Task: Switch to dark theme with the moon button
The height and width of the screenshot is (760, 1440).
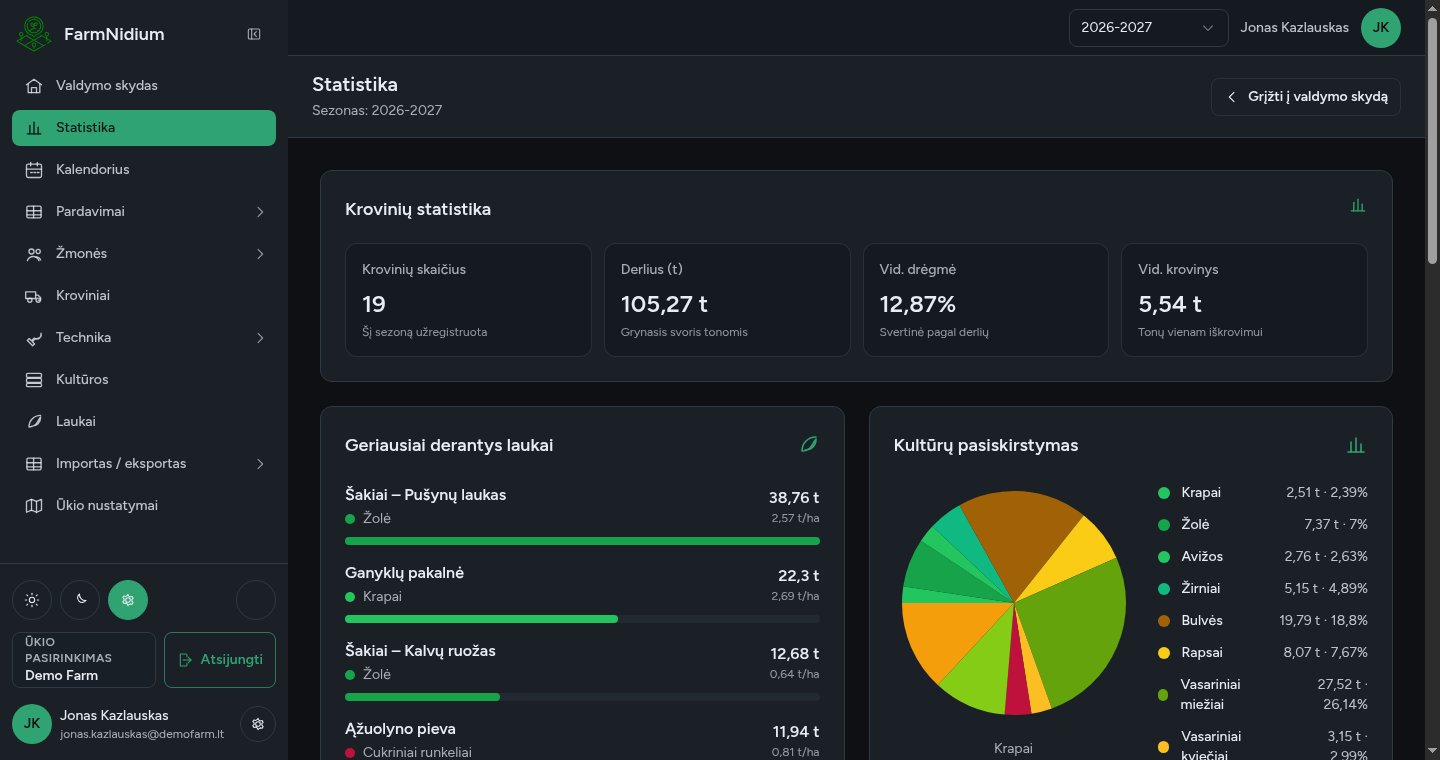Action: pos(80,600)
